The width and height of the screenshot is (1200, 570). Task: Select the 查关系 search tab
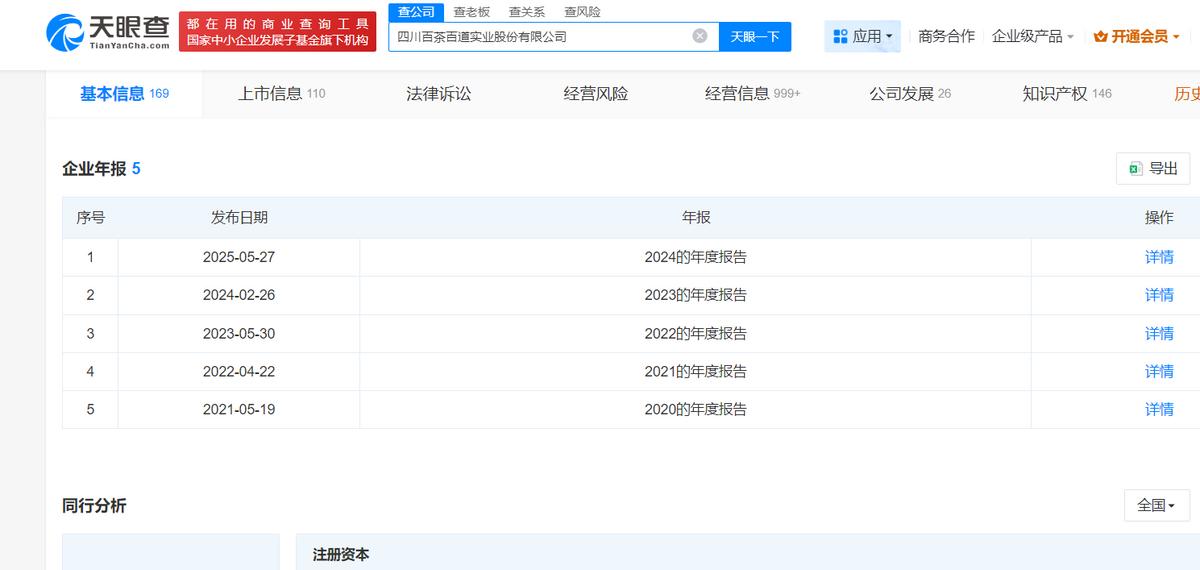point(527,12)
